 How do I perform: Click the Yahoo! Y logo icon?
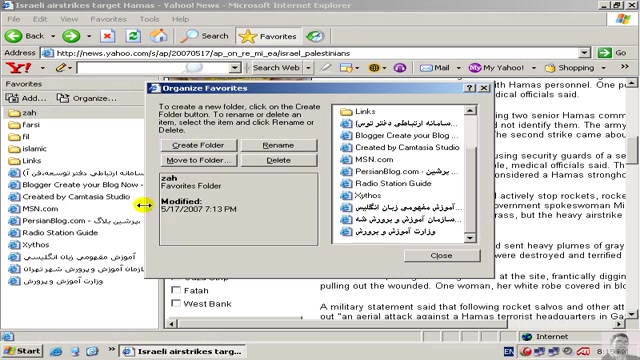pyautogui.click(x=18, y=67)
